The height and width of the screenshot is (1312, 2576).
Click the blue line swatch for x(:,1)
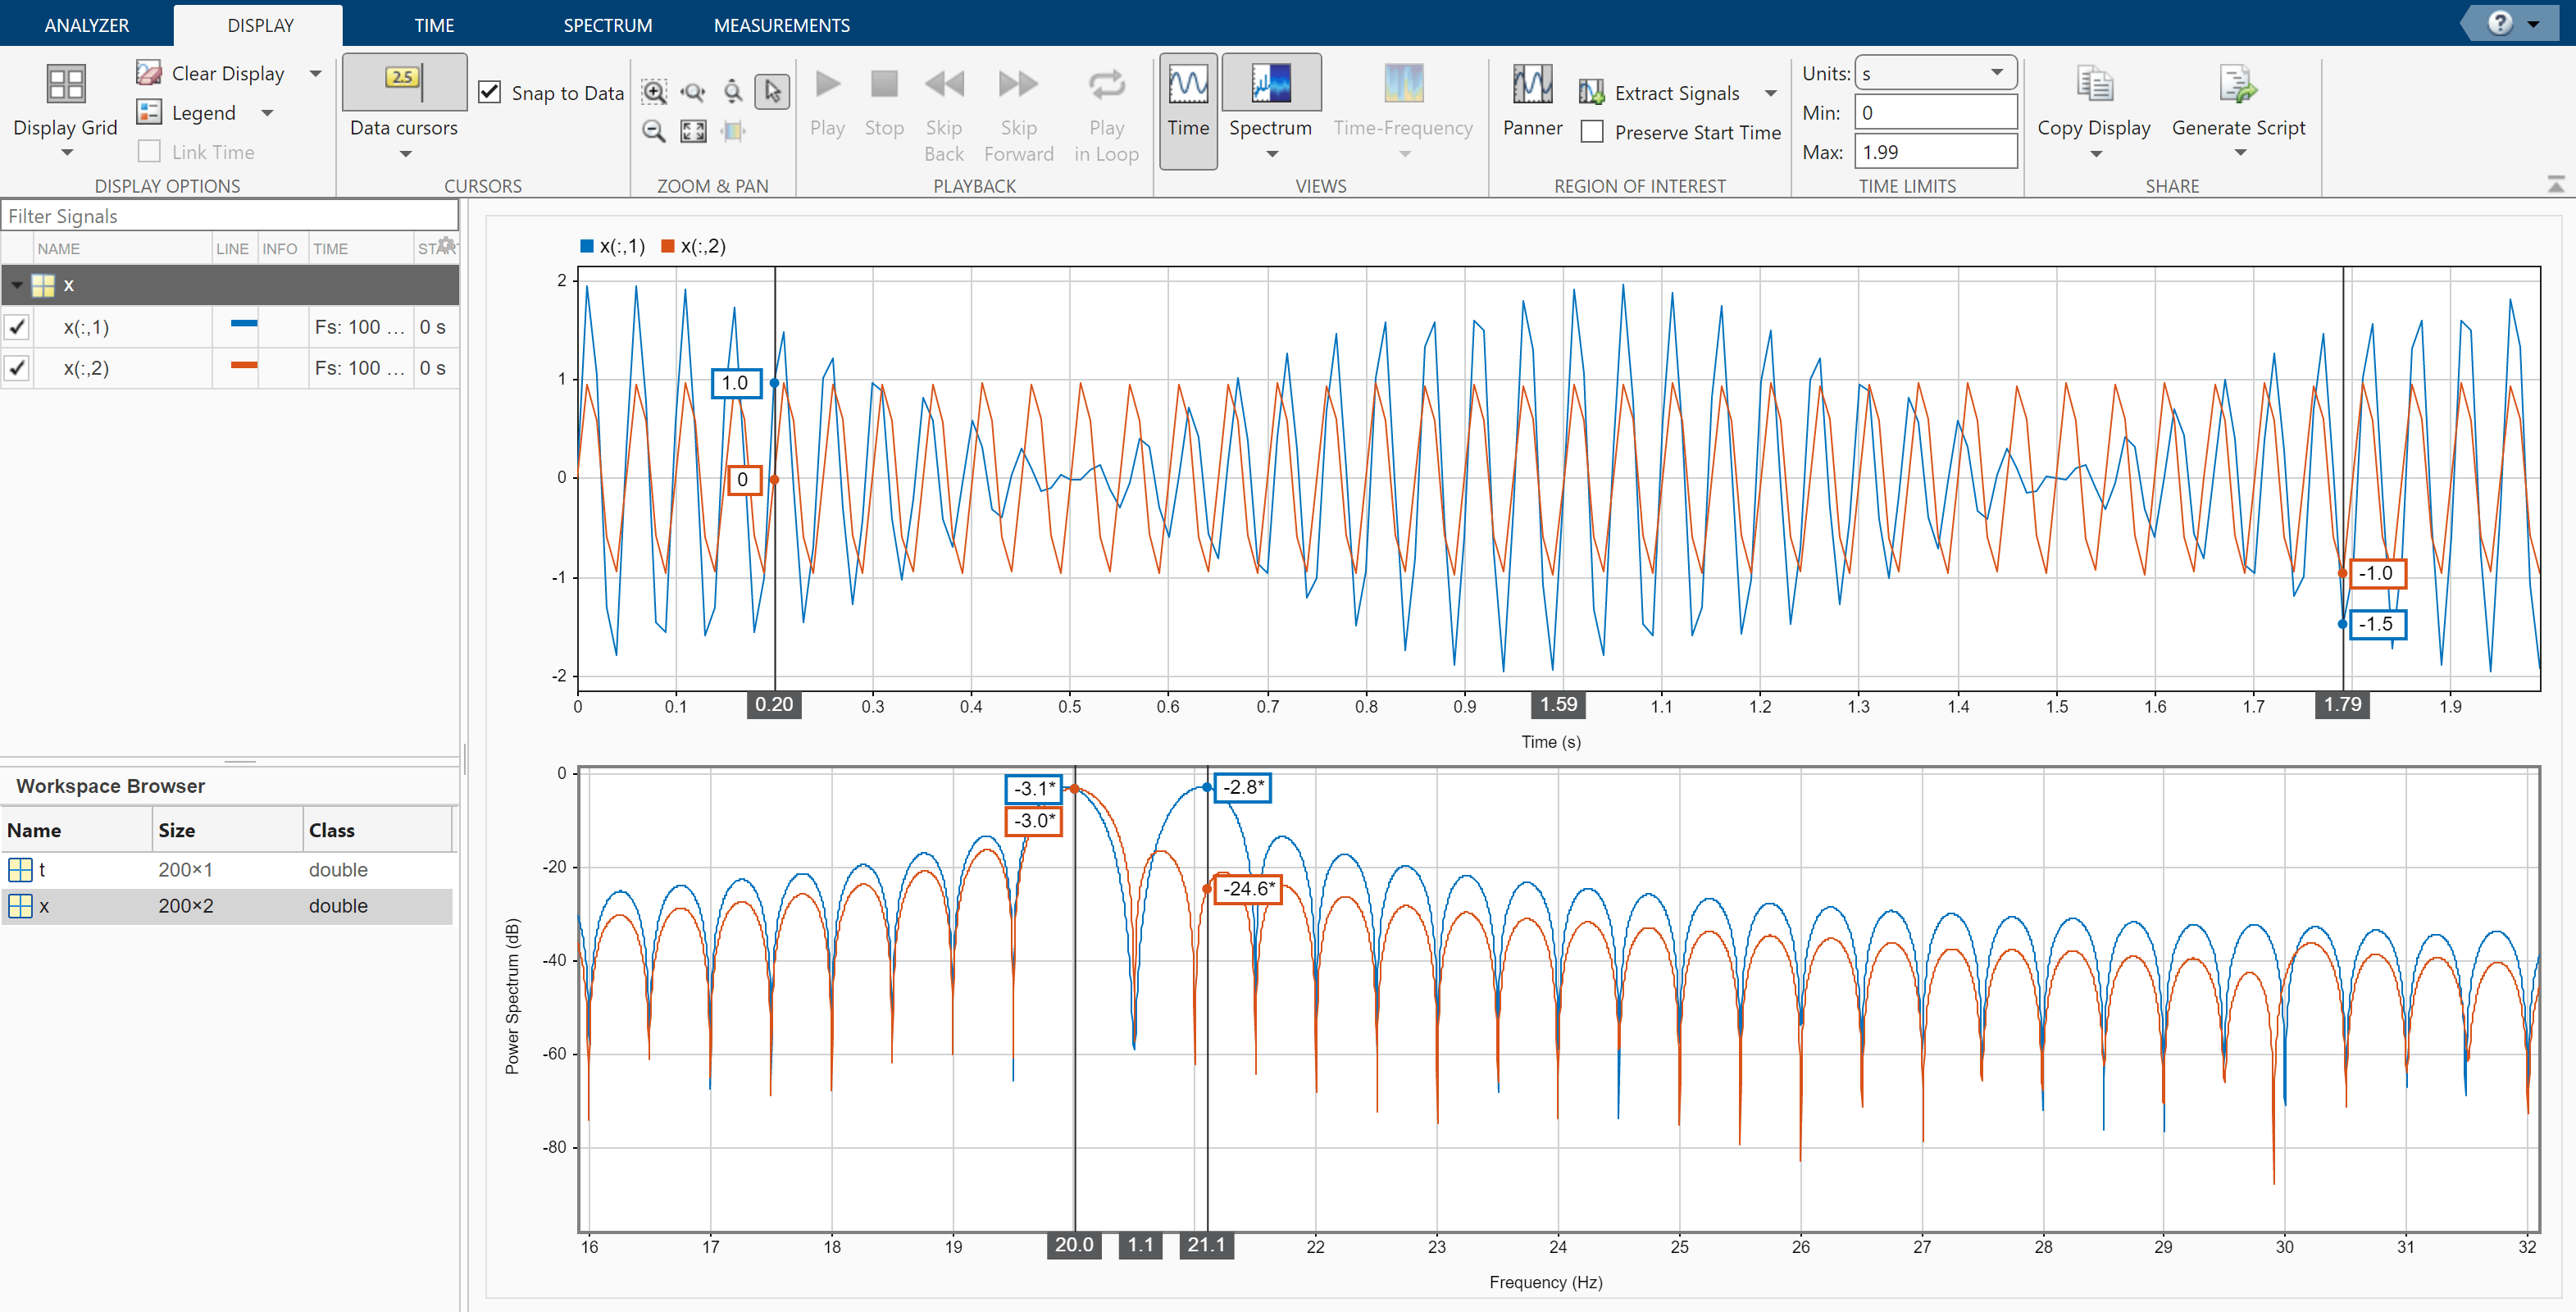click(x=243, y=324)
